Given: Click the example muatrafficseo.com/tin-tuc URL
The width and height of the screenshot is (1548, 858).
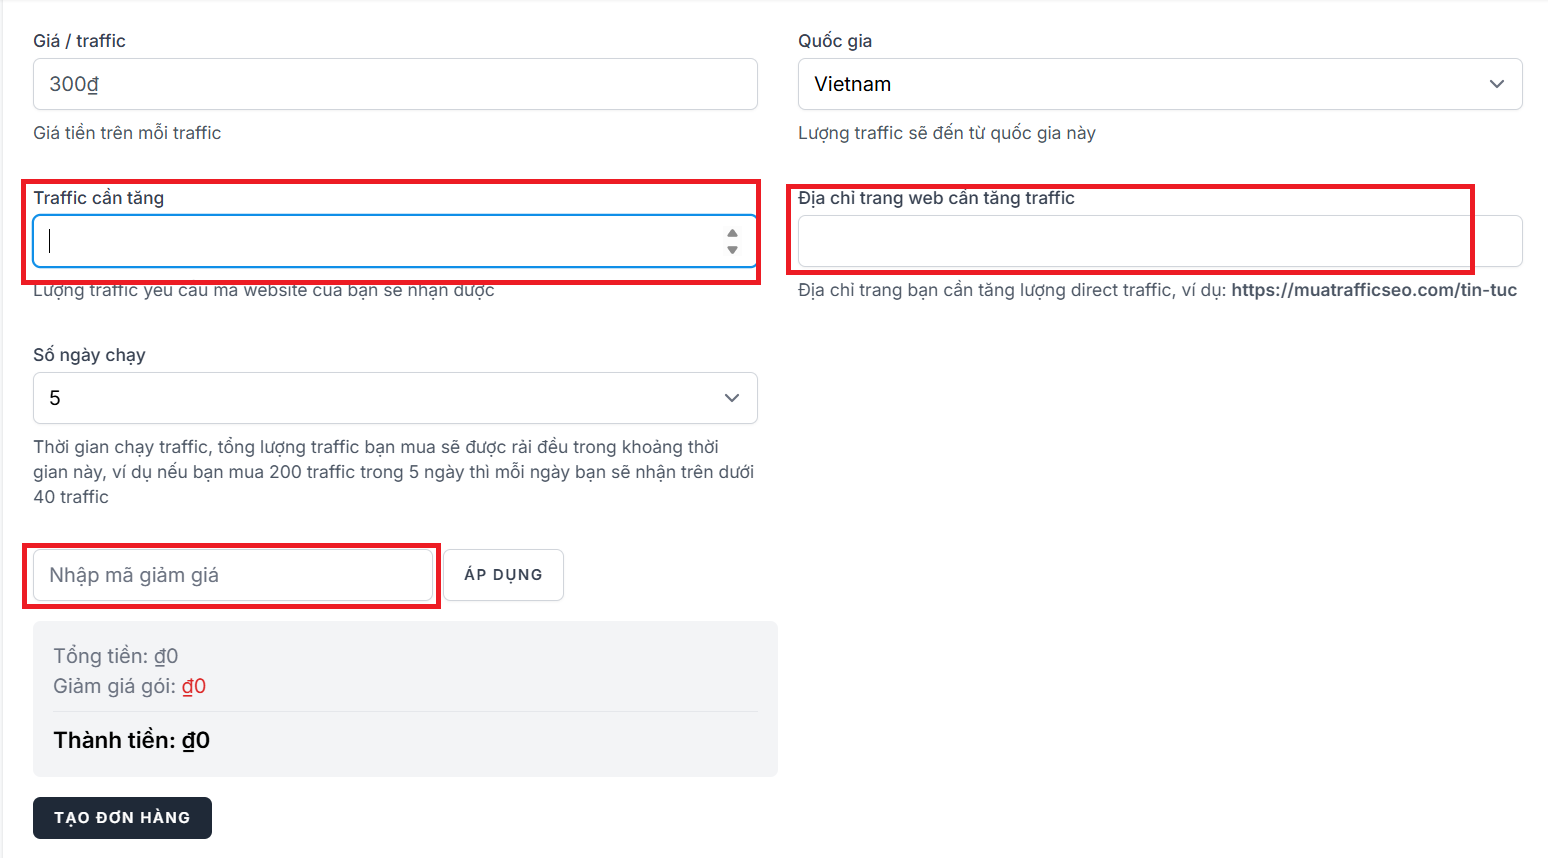Looking at the screenshot, I should click(1374, 290).
